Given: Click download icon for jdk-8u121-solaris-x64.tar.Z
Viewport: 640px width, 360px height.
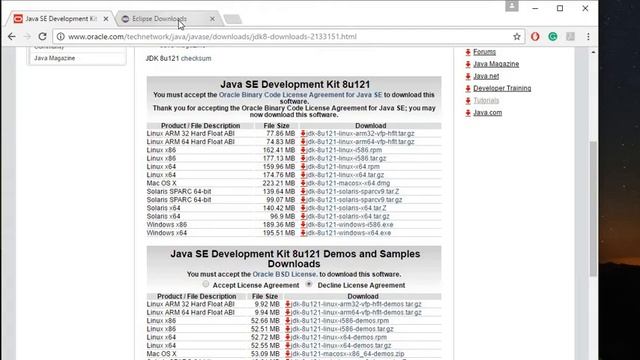Looking at the screenshot, I should (303, 208).
